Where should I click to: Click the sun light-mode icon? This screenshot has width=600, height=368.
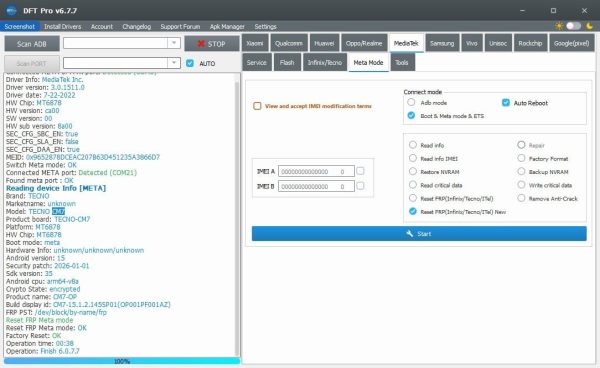559,26
